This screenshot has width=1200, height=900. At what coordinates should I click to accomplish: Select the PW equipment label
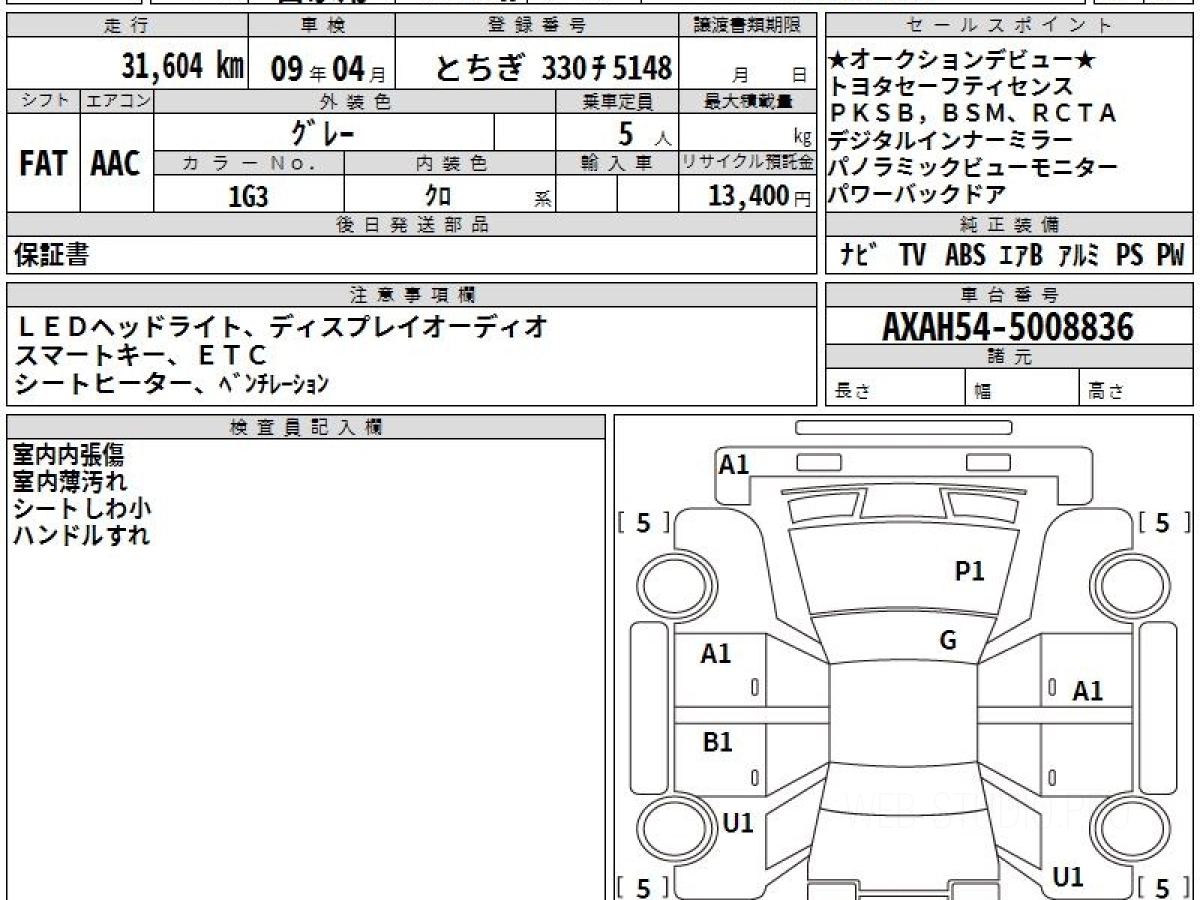(x=1170, y=255)
